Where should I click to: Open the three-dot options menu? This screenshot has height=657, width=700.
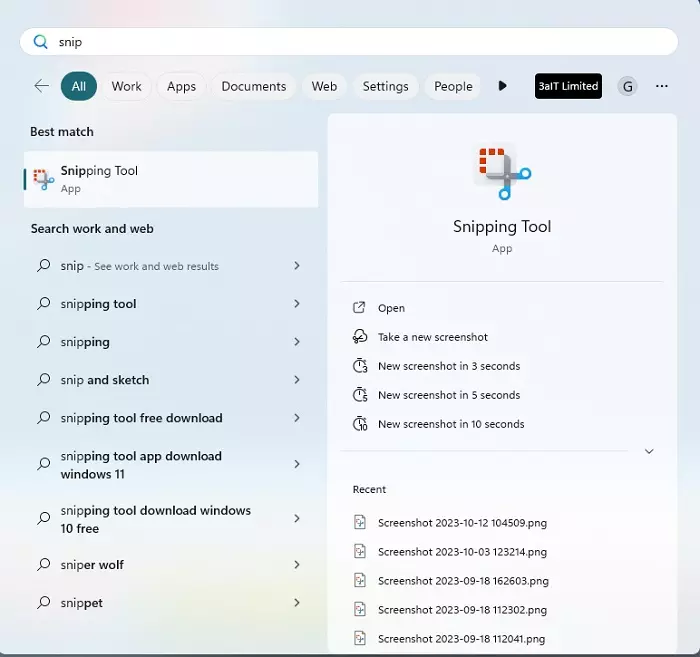pos(662,86)
